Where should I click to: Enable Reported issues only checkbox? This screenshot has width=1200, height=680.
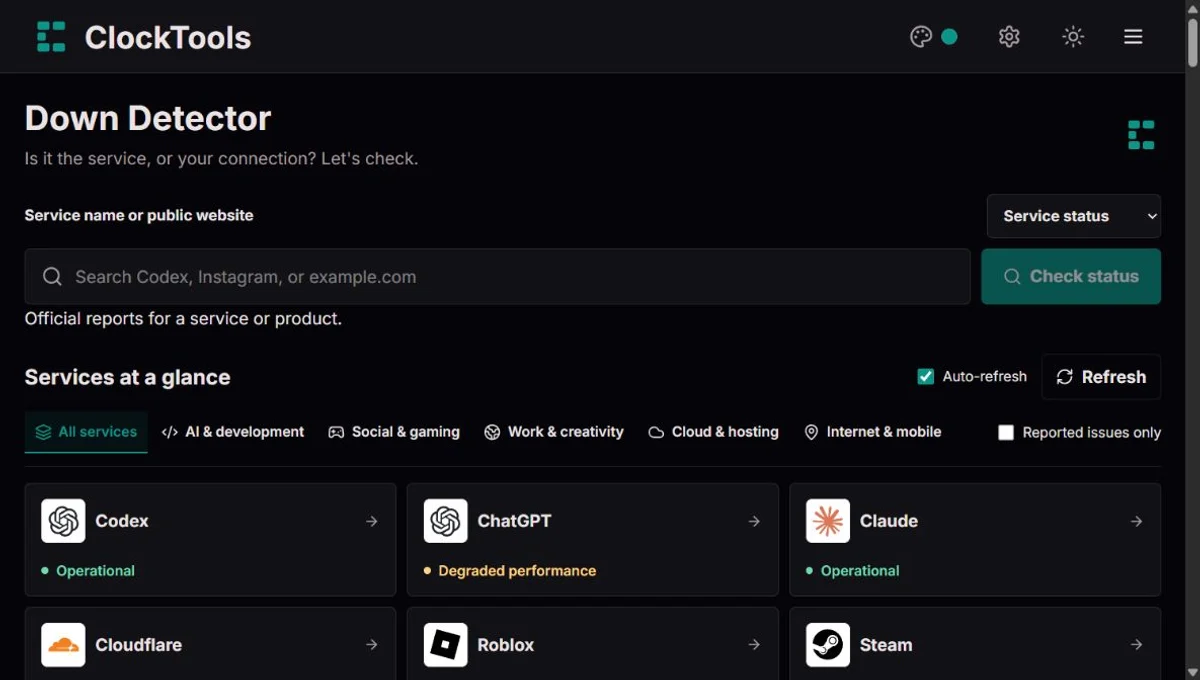[1006, 432]
